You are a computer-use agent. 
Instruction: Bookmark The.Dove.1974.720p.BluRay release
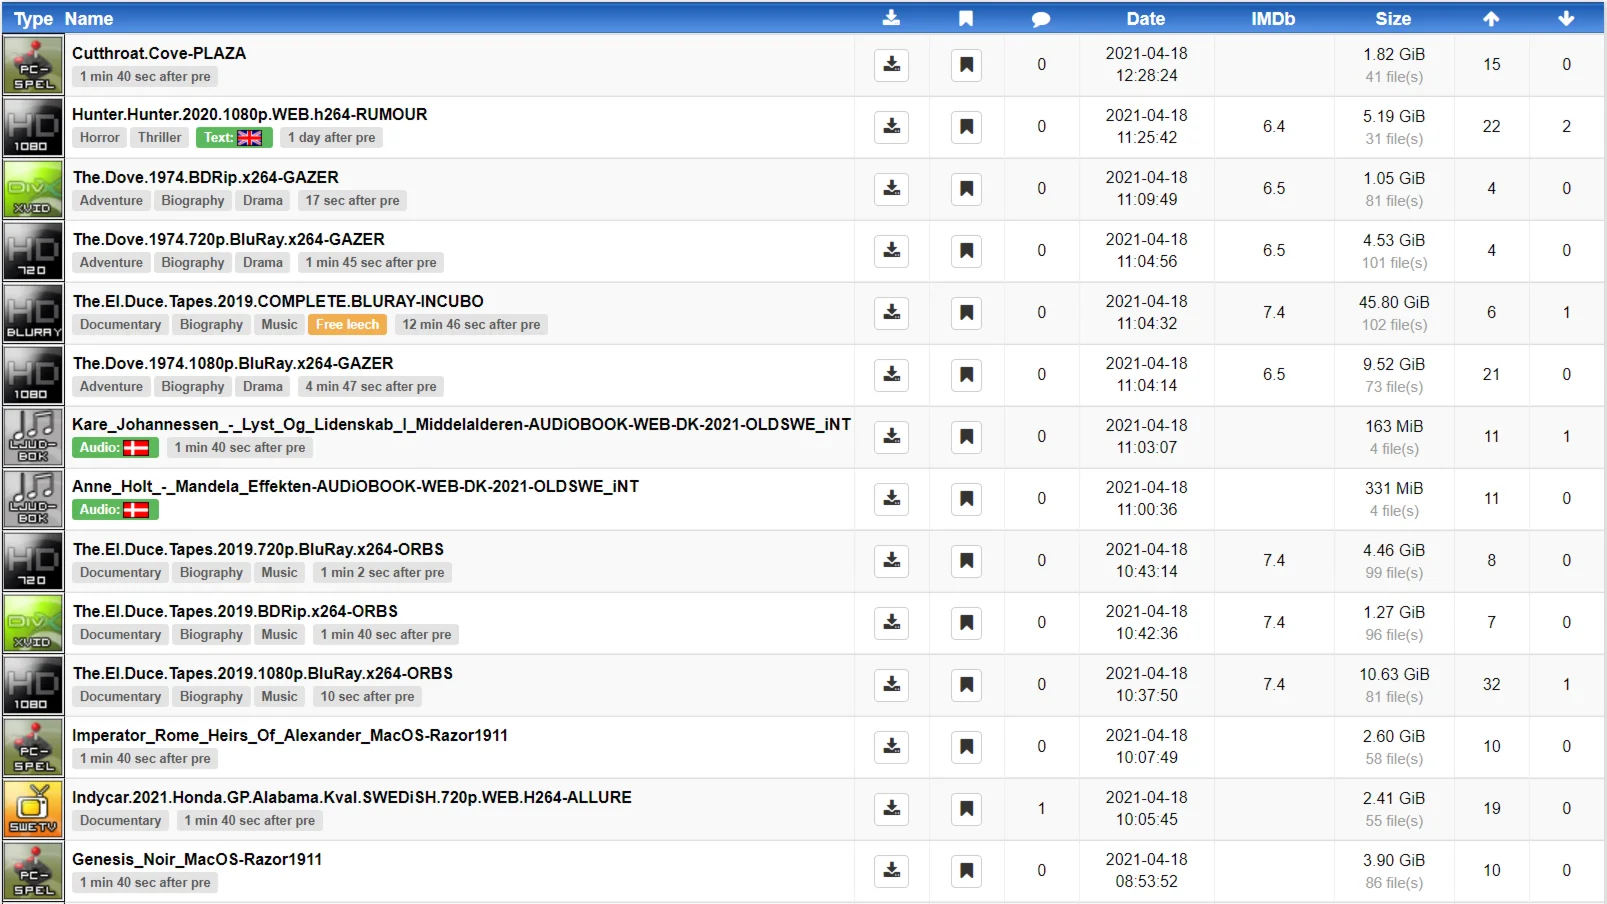tap(966, 251)
